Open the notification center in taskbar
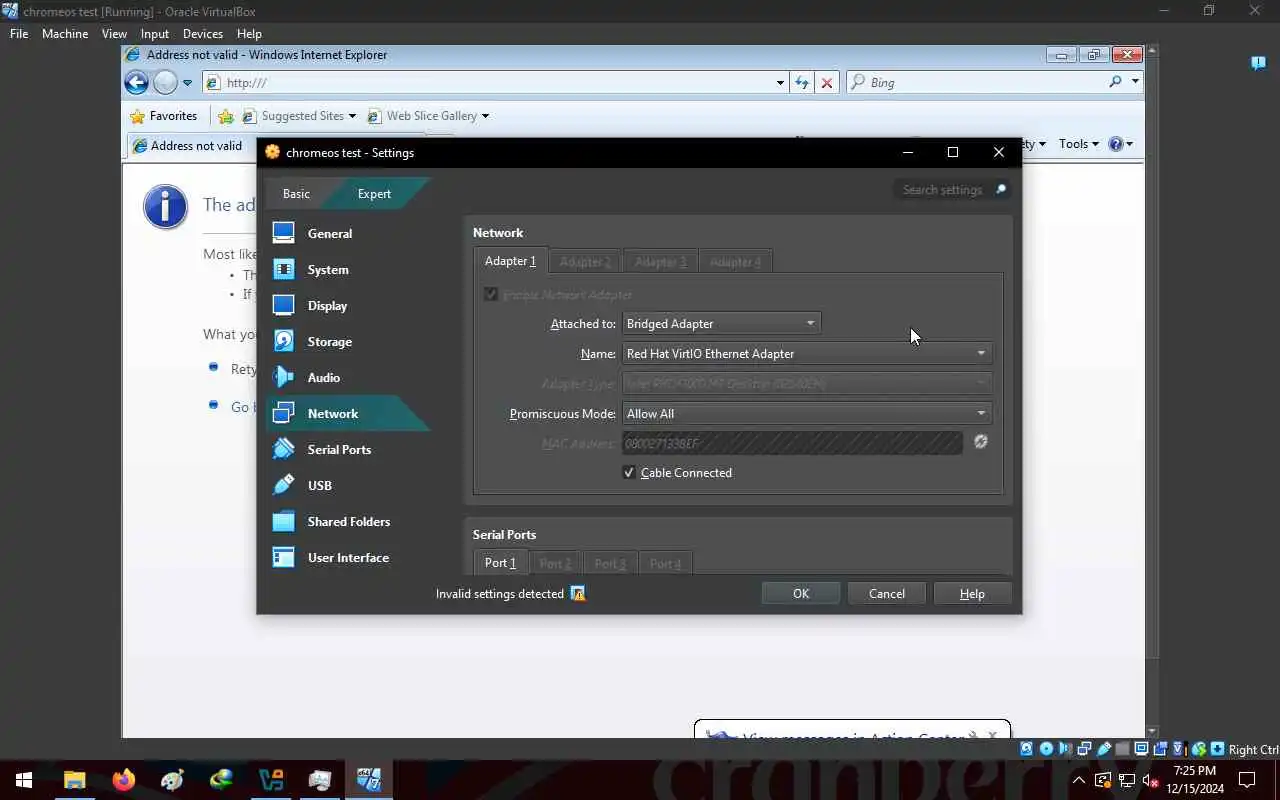Screen dimensions: 1280x800 coord(1247,780)
